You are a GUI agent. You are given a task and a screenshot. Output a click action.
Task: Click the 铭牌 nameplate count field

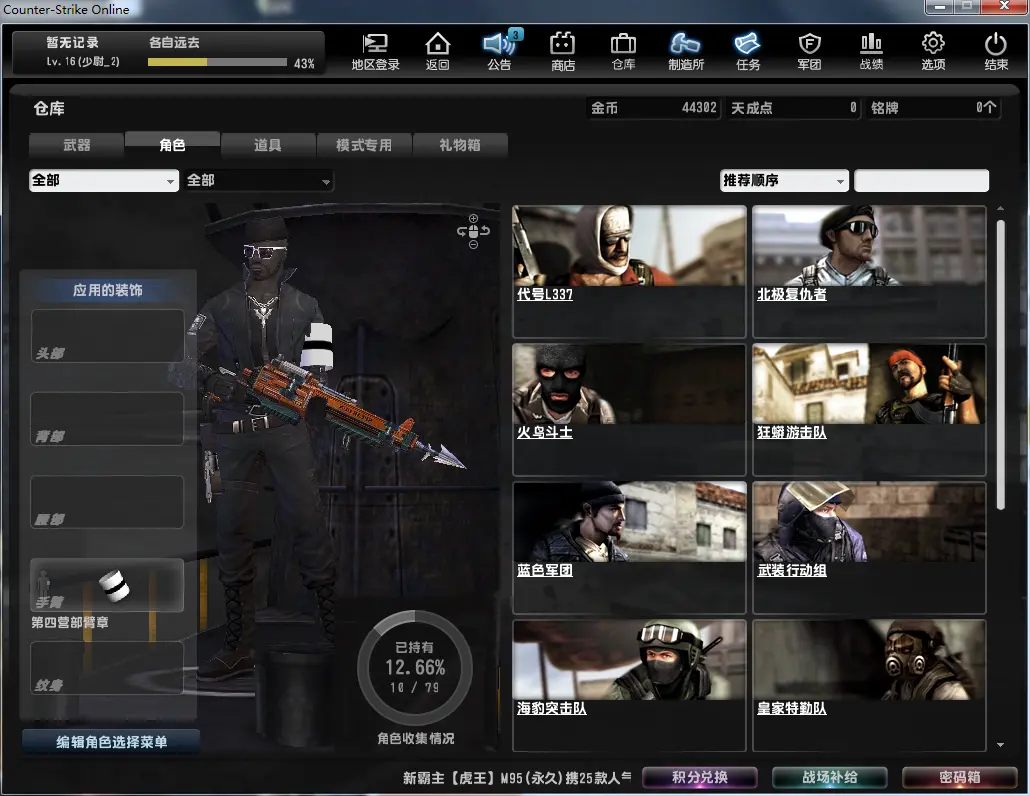[933, 108]
